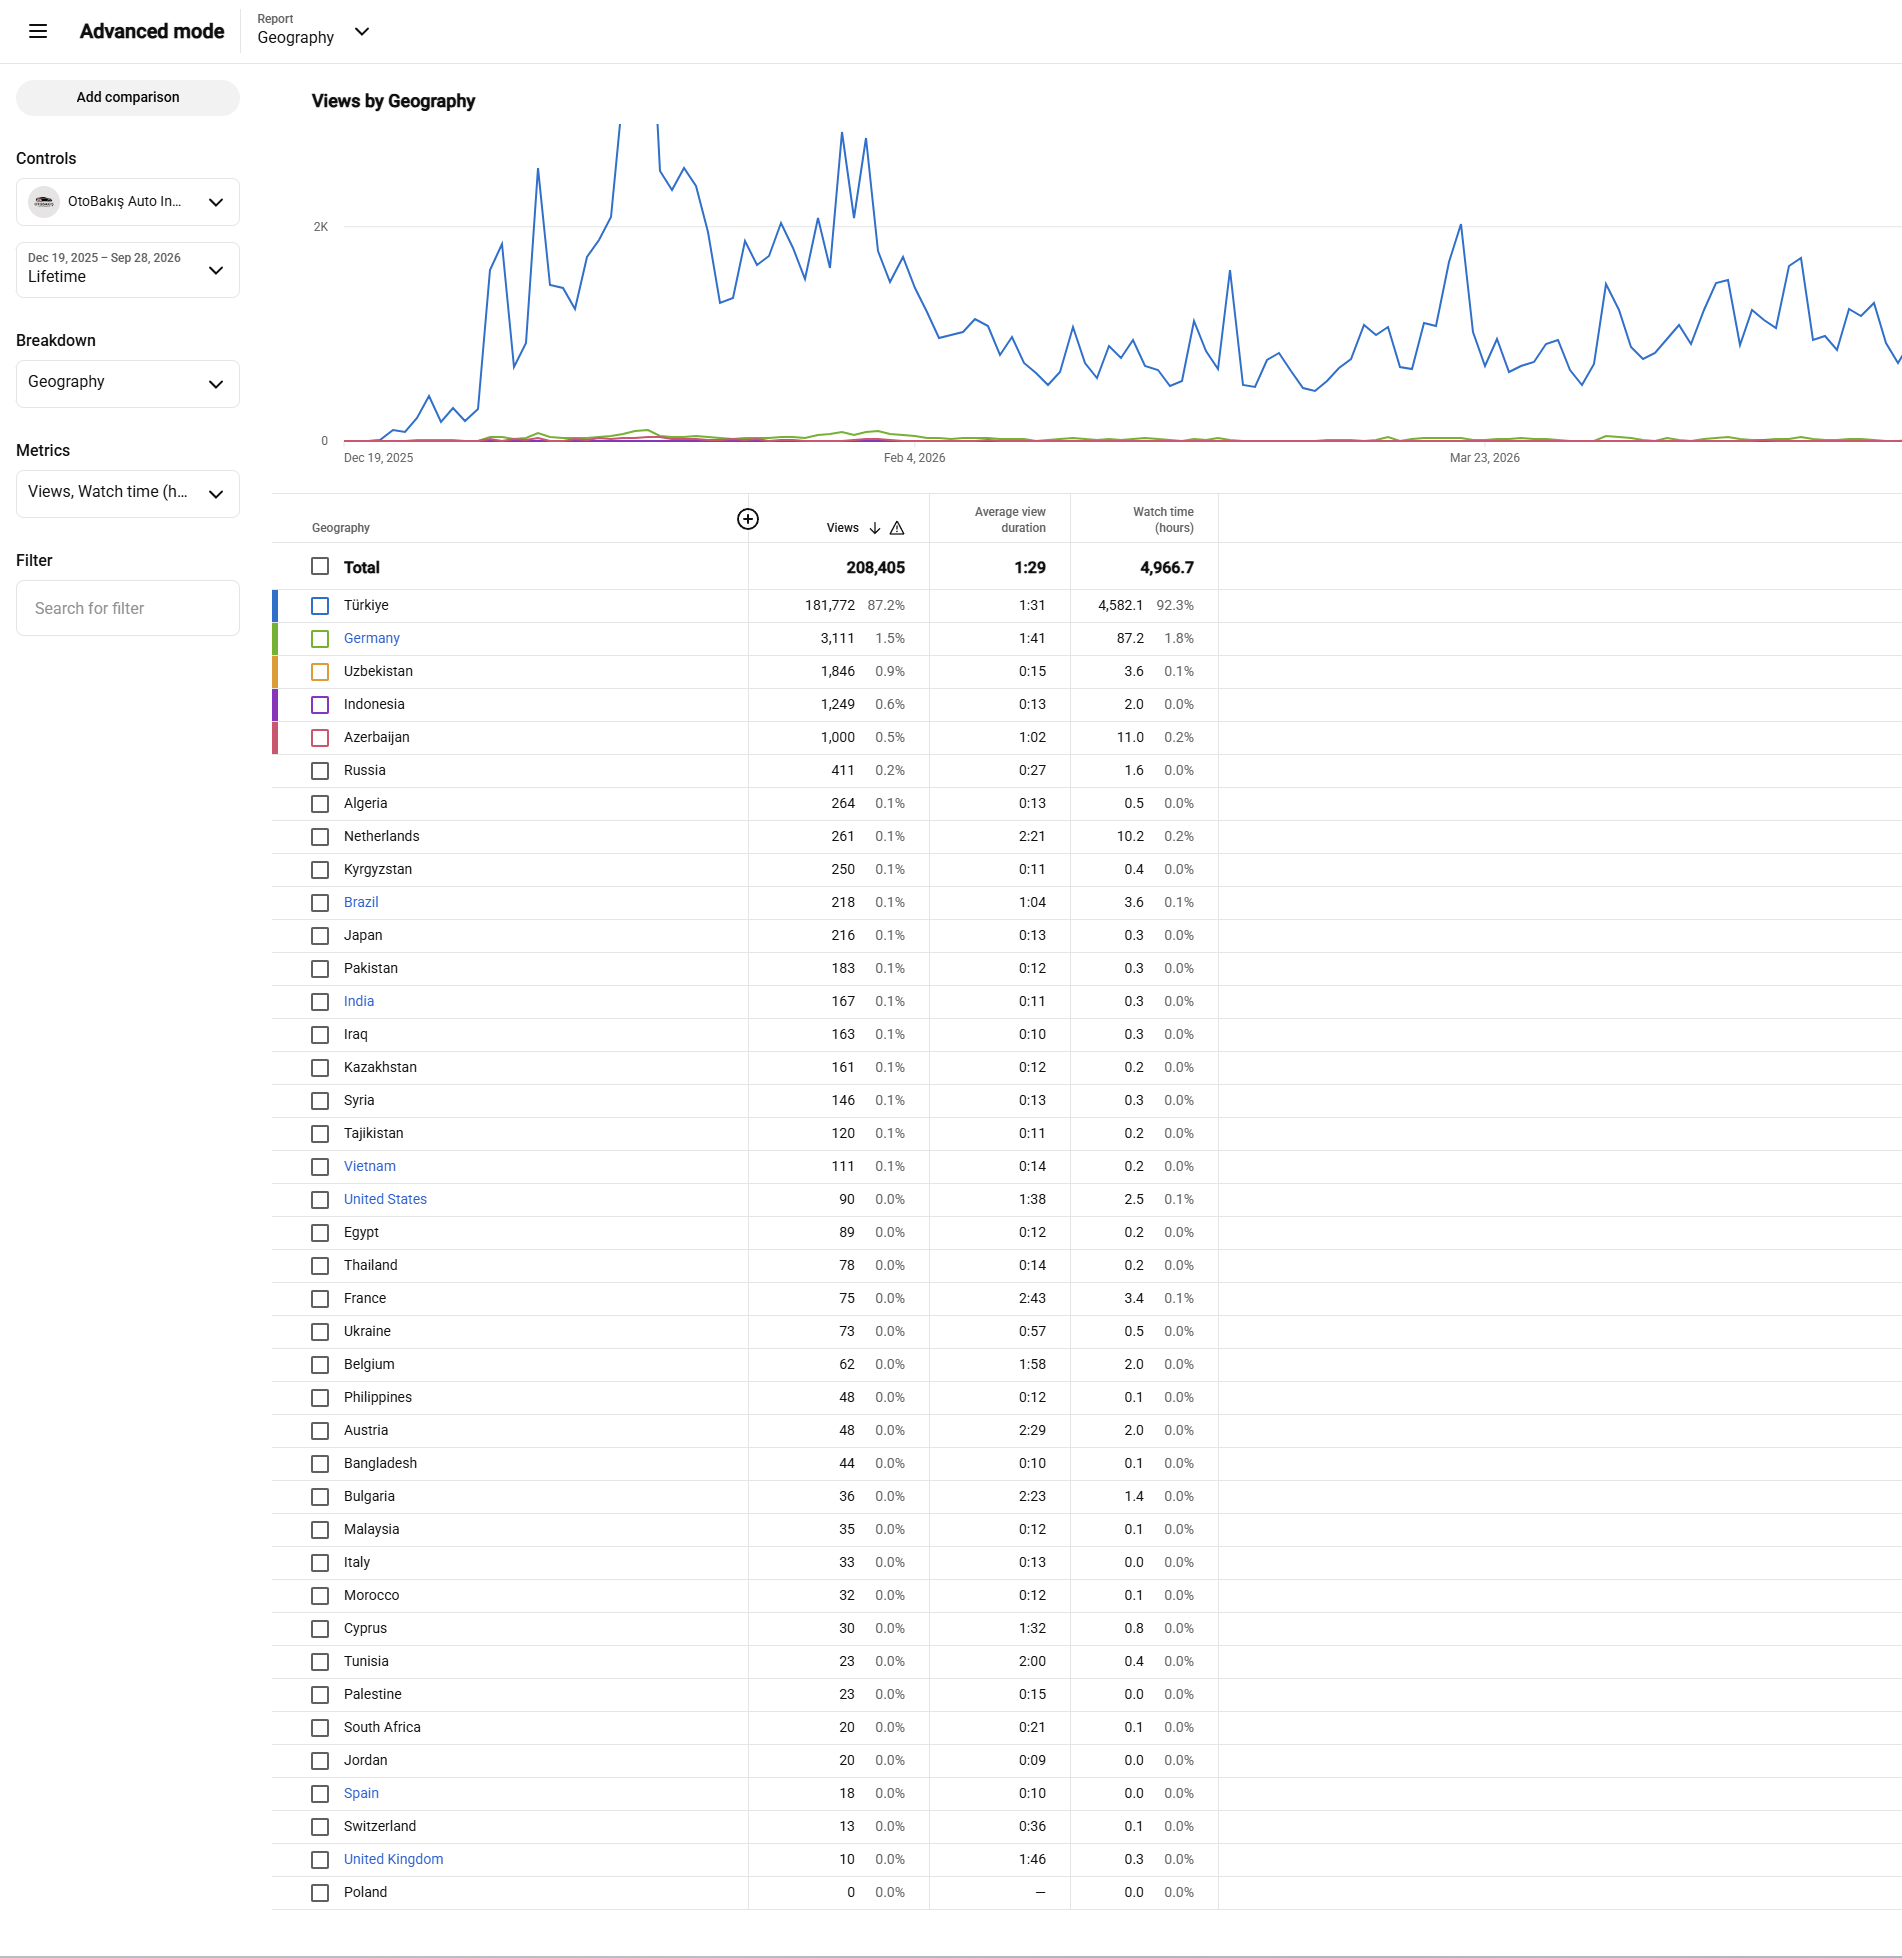Click Total views value 208,405
1902x1958 pixels.
pos(876,567)
